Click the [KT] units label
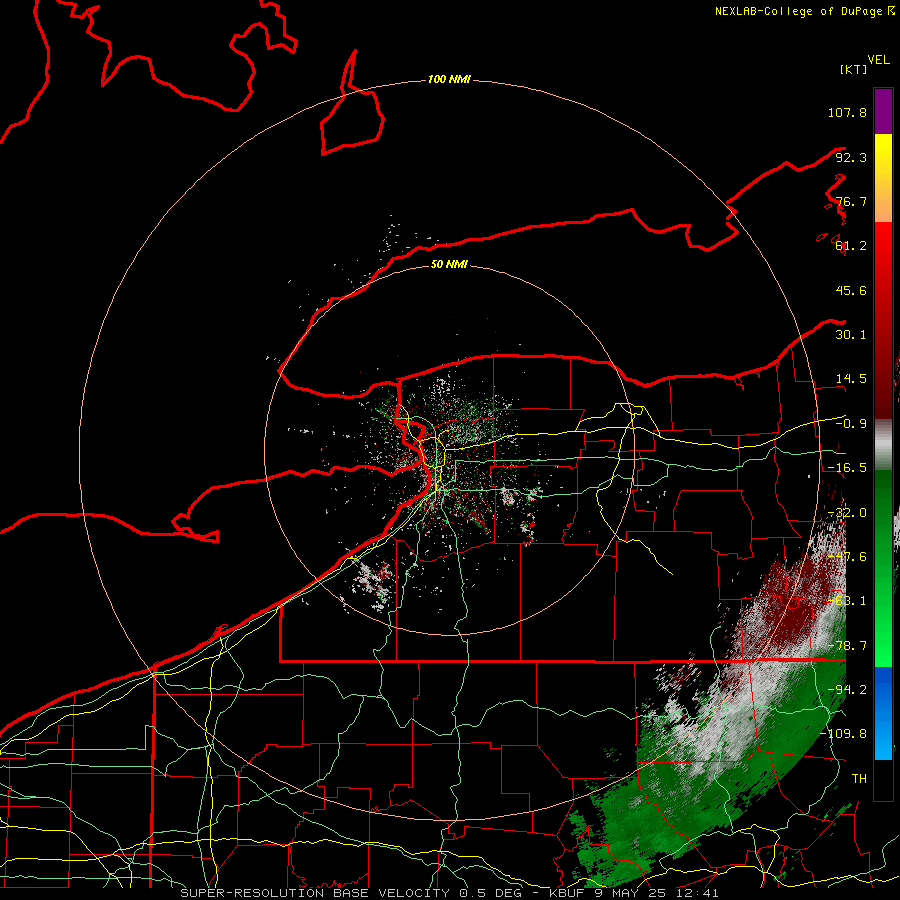Screen dimensions: 900x900 [x=853, y=69]
